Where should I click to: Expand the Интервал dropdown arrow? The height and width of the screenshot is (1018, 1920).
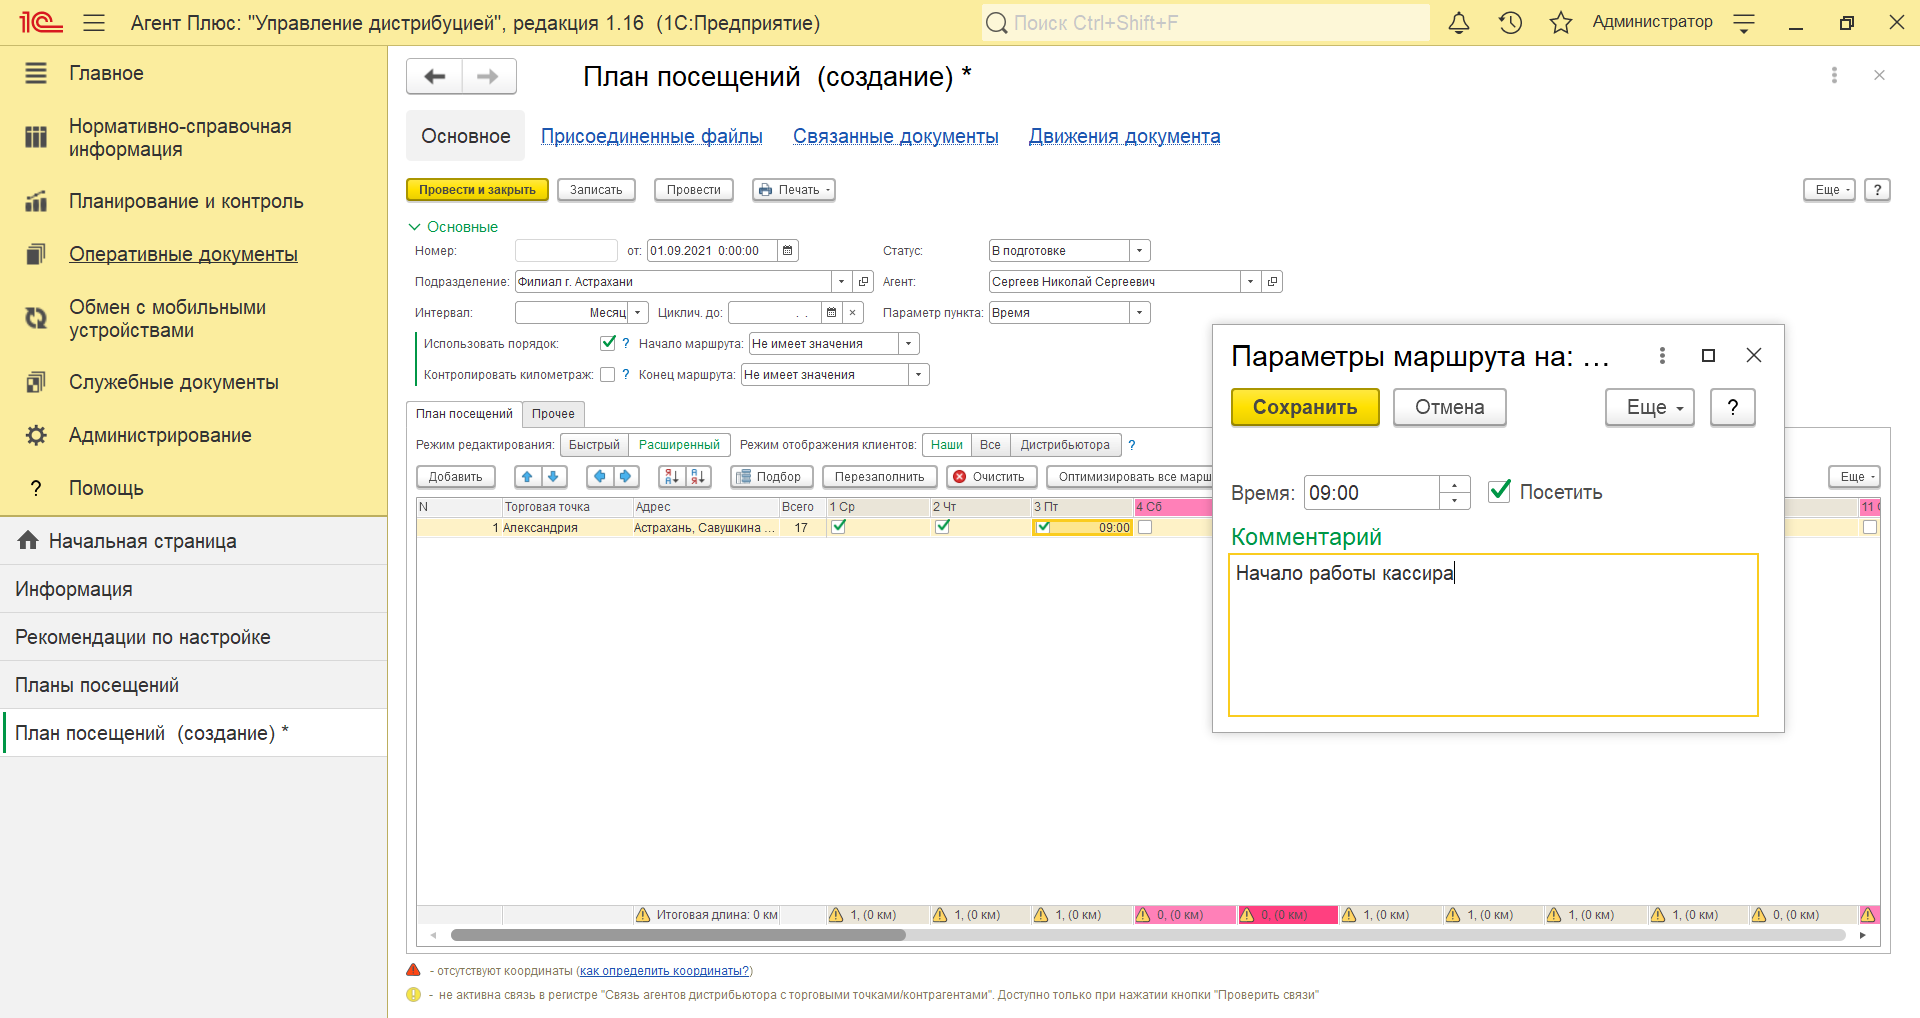638,313
